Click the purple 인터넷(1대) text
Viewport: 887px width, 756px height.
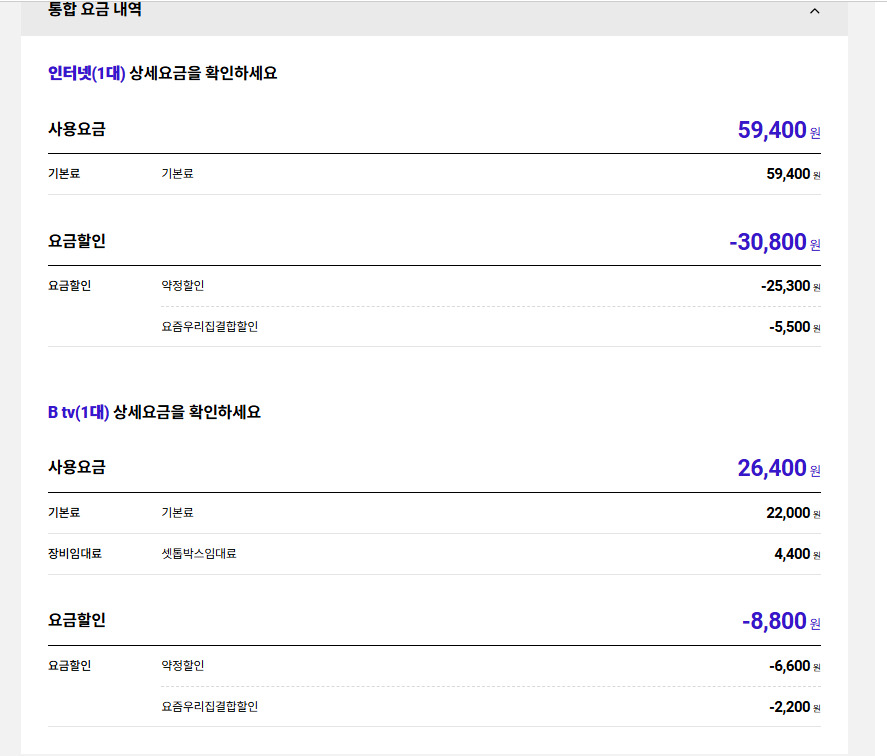pos(87,73)
